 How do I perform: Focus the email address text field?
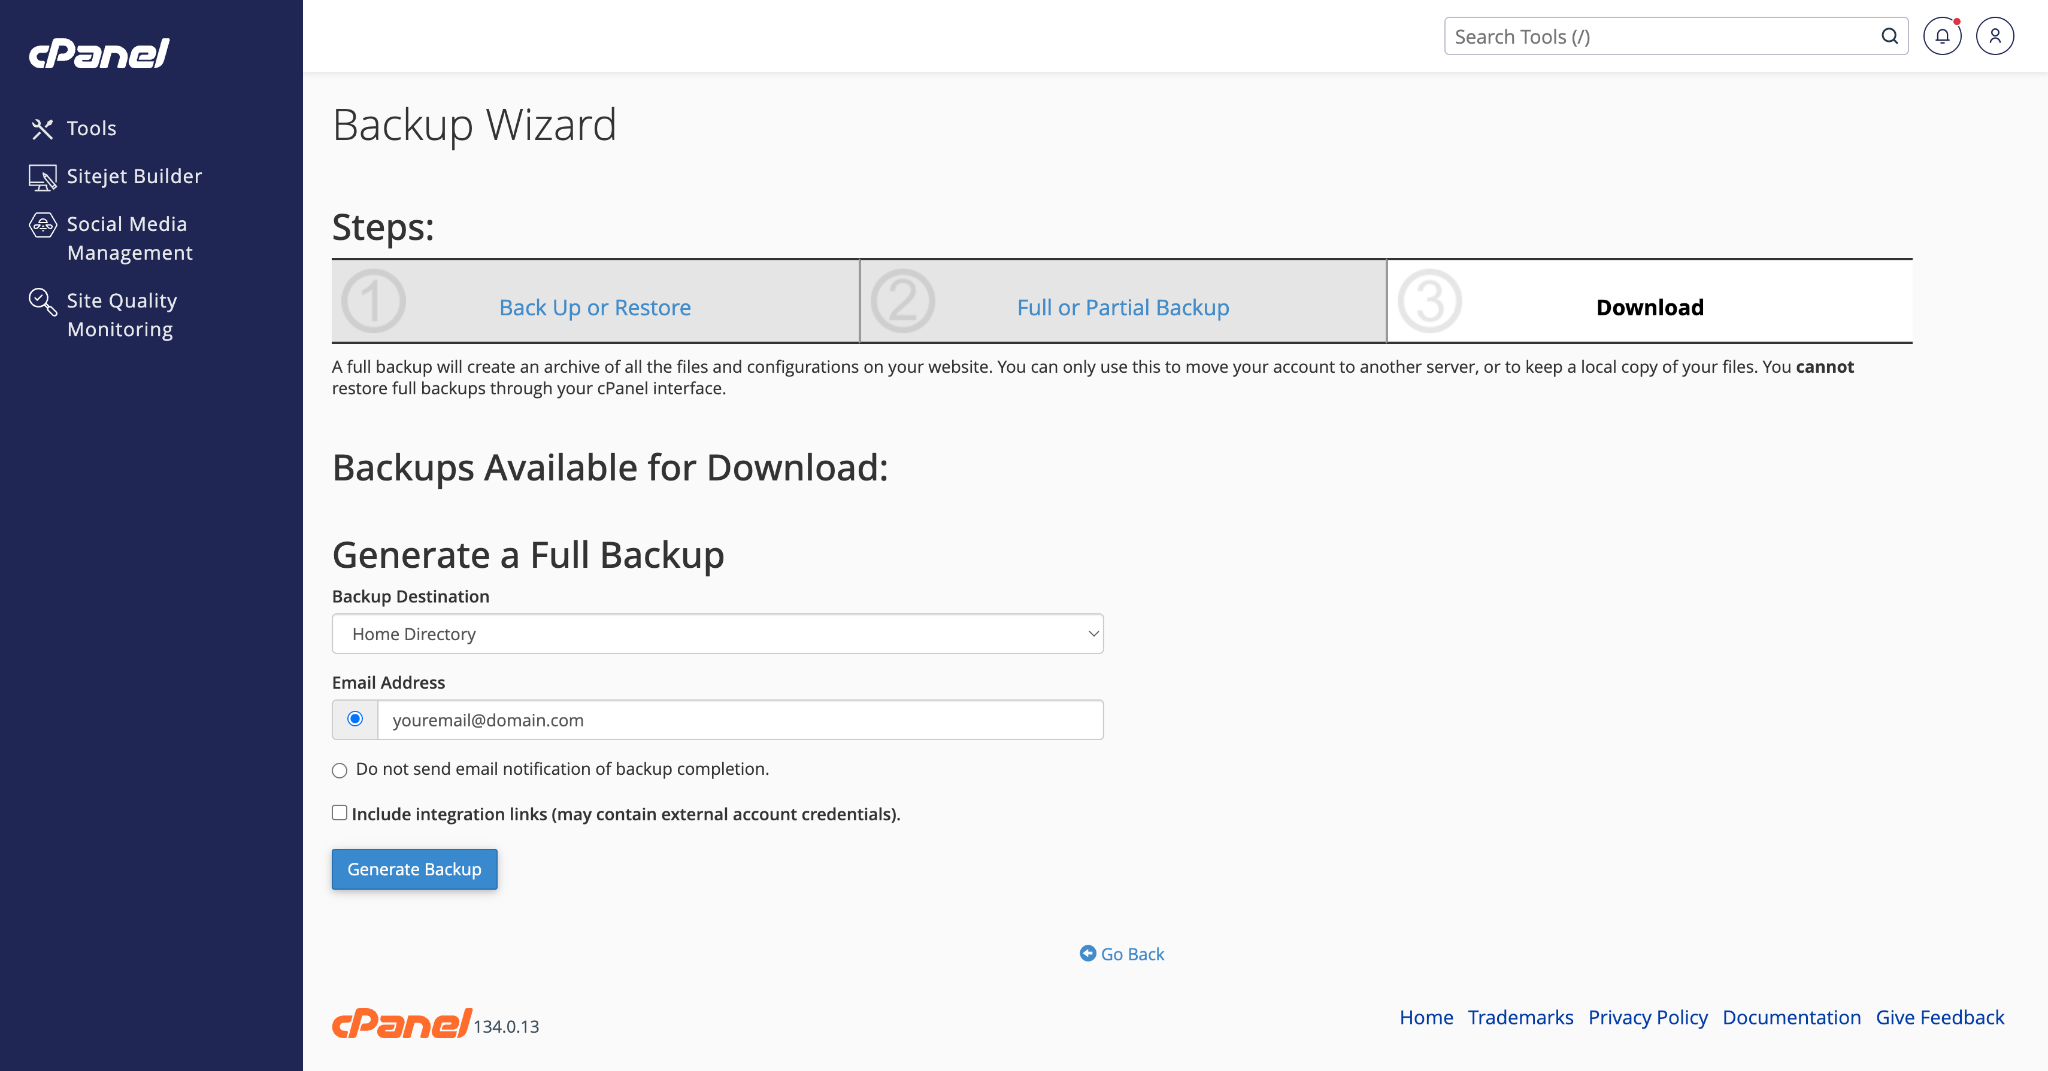[x=740, y=720]
